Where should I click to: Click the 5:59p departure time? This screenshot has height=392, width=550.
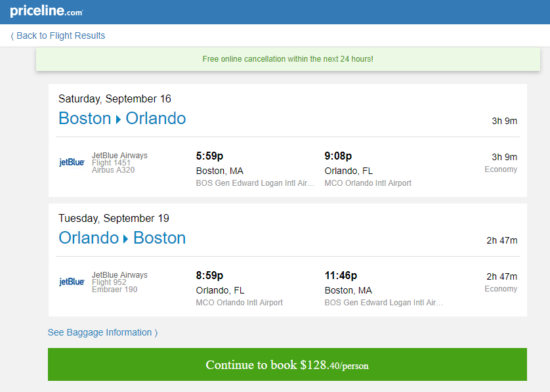(209, 156)
